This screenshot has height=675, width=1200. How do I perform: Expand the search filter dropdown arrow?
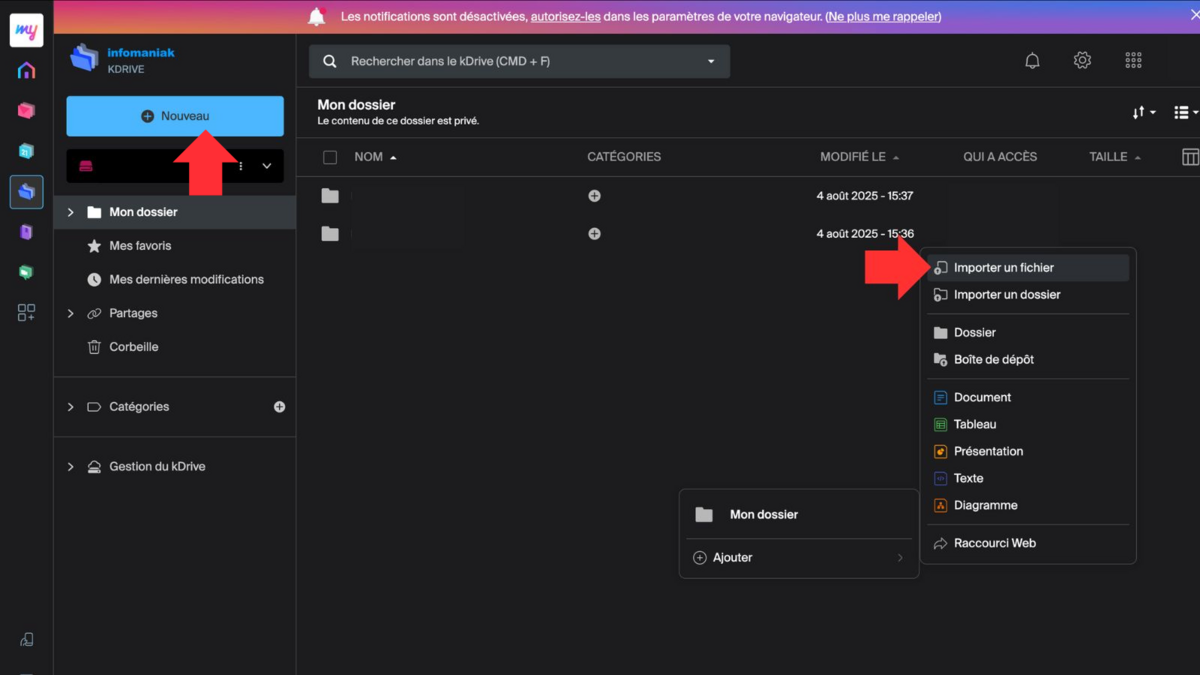(x=711, y=62)
